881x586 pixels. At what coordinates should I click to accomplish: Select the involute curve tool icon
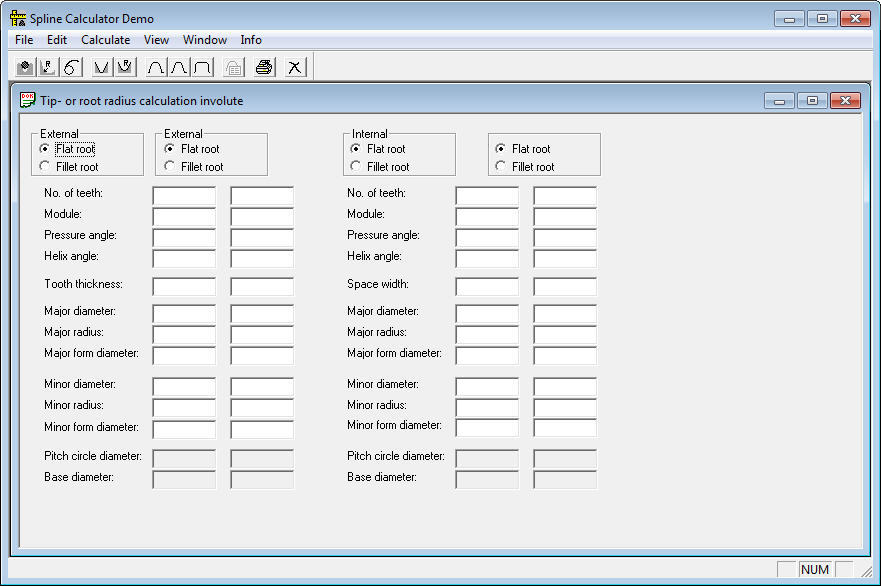70,67
